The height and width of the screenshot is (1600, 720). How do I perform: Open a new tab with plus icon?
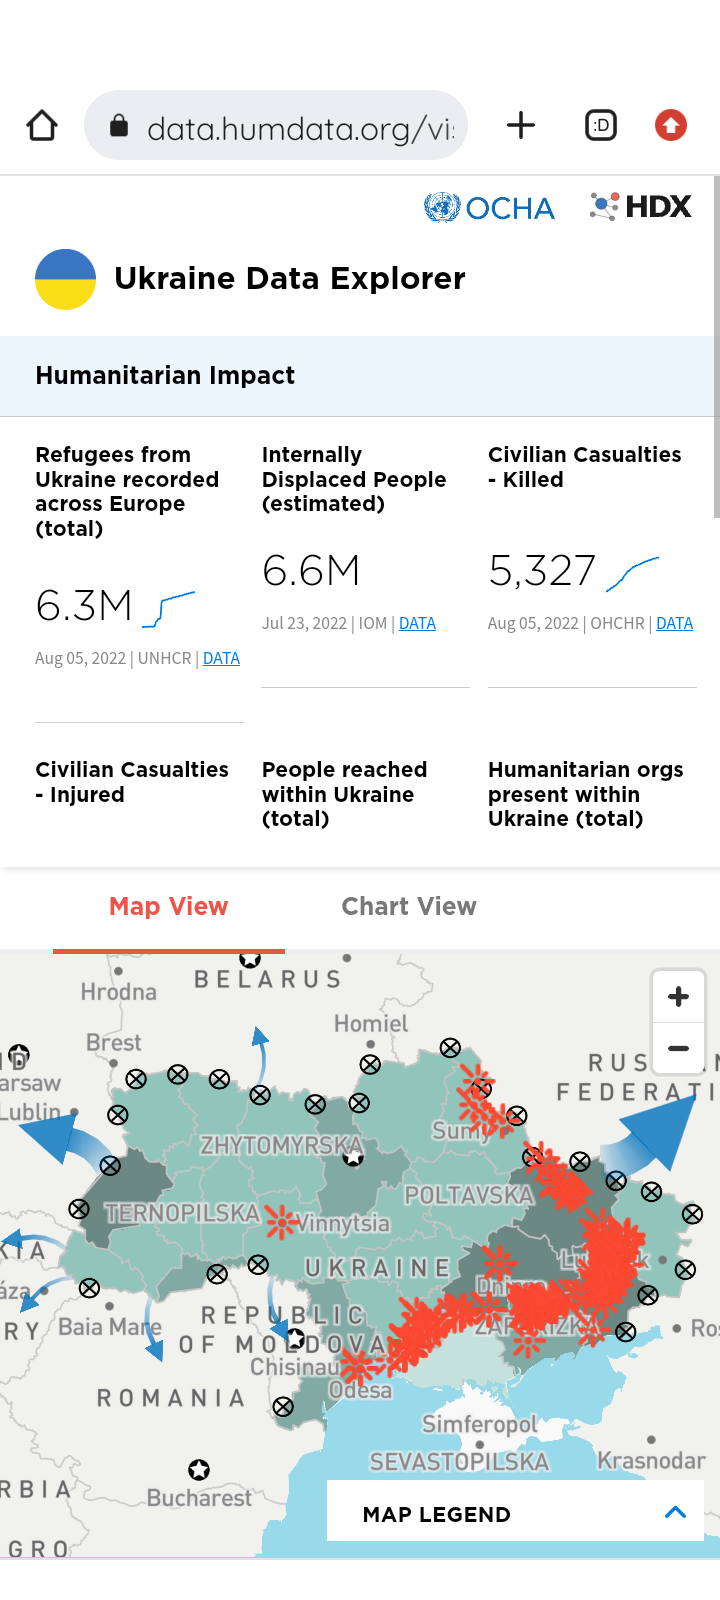coord(521,126)
